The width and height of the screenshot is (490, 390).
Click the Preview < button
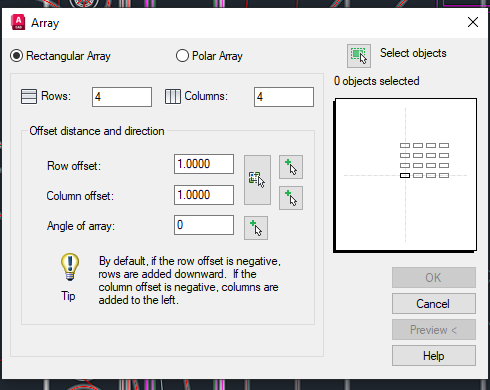pyautogui.click(x=434, y=330)
